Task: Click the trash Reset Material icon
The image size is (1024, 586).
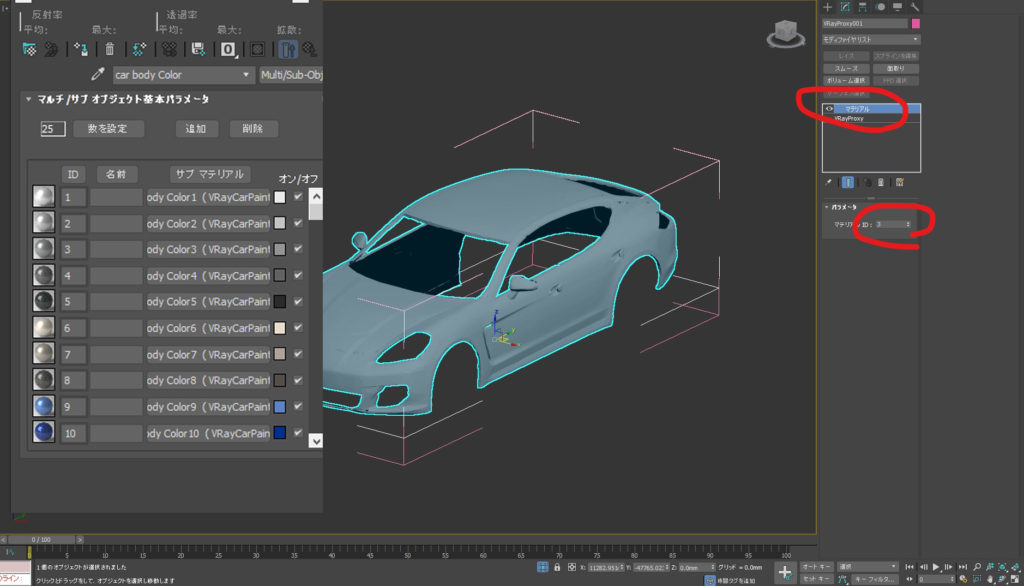Action: point(109,49)
